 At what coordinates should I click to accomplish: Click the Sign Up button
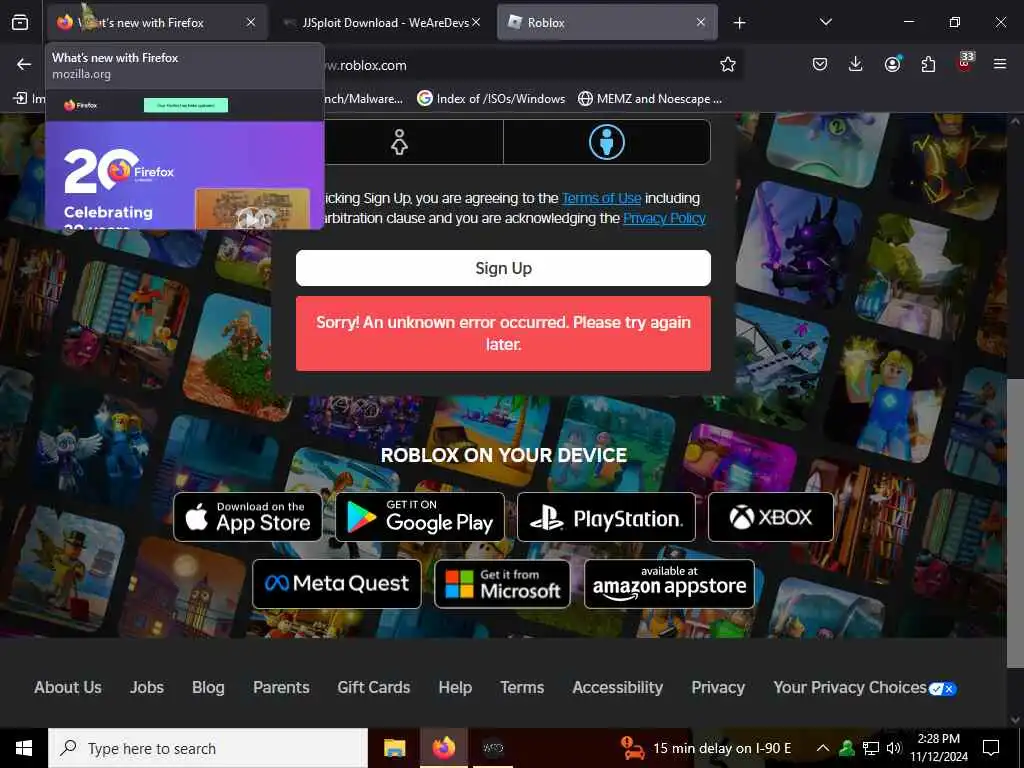tap(503, 268)
